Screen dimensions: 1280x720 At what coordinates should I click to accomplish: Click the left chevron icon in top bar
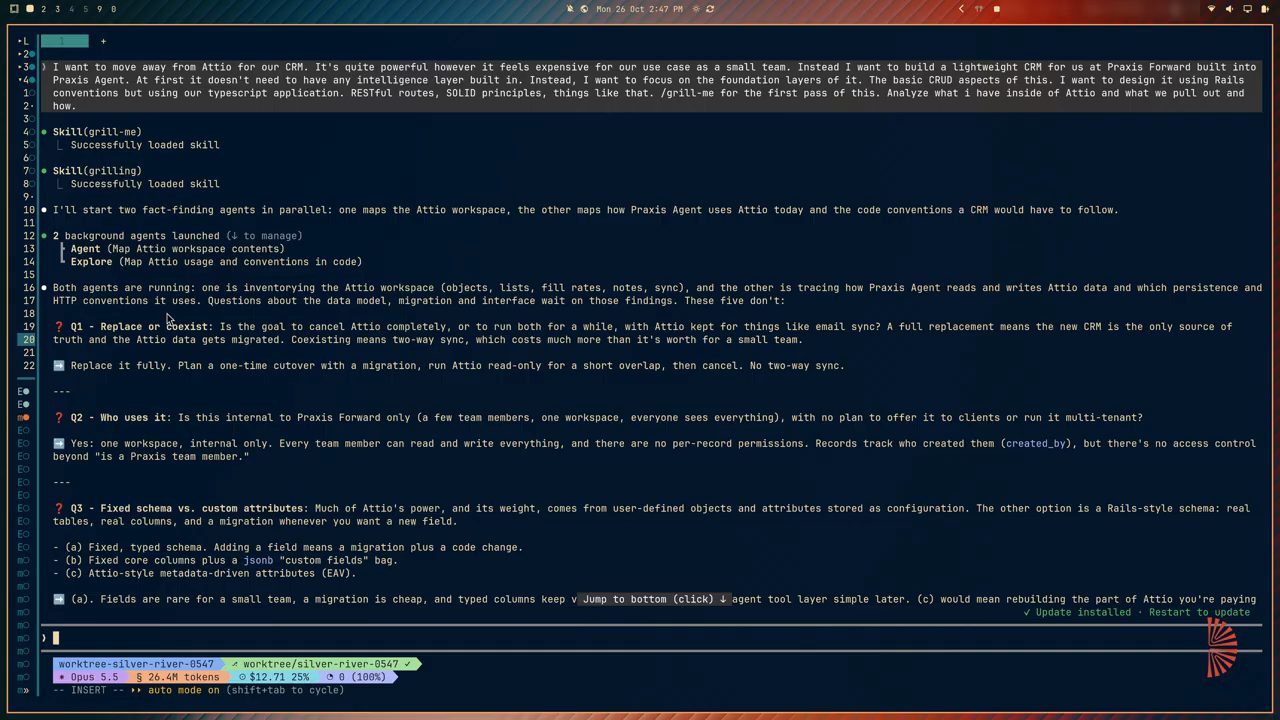[961, 9]
